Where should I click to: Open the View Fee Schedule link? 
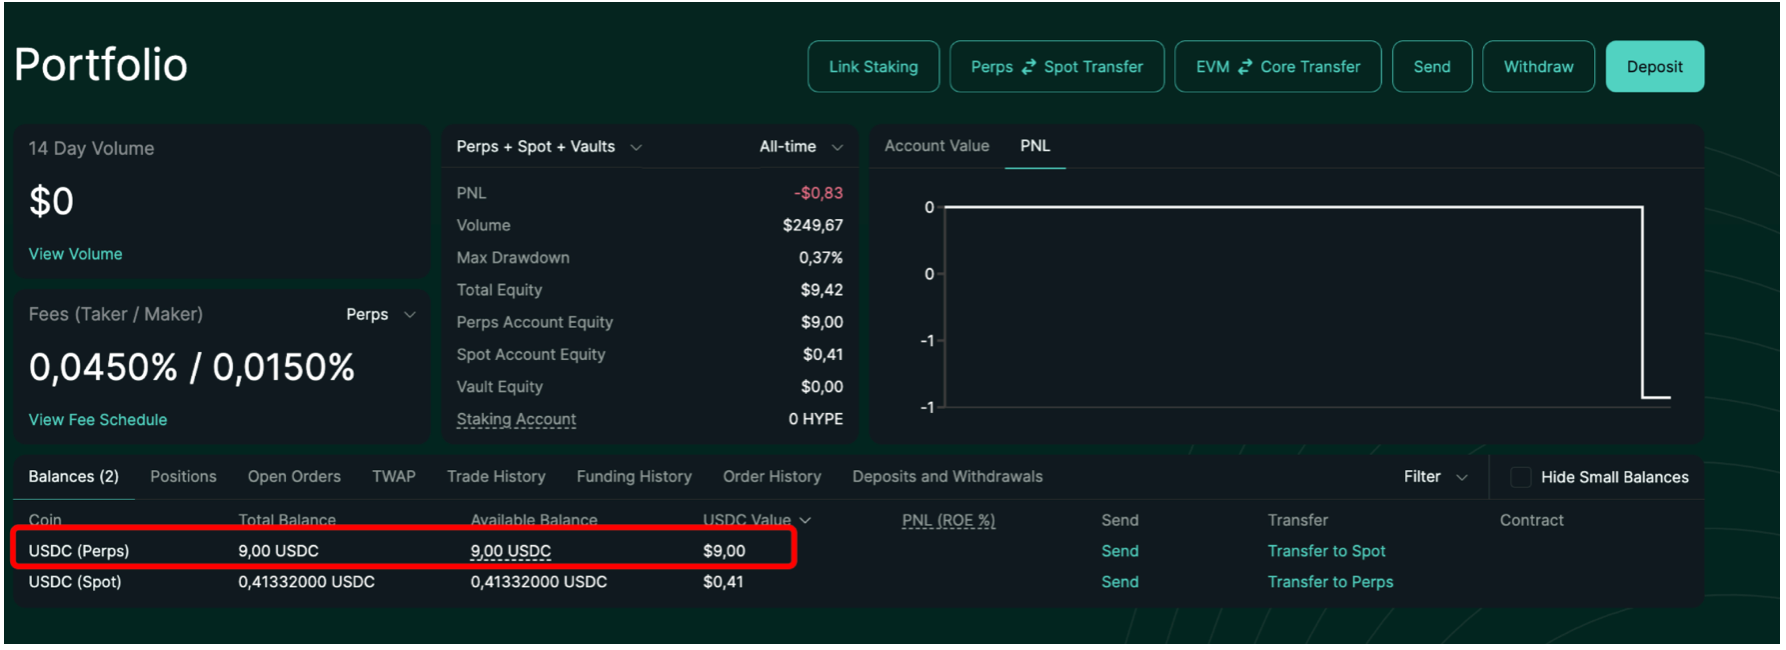[x=98, y=420]
